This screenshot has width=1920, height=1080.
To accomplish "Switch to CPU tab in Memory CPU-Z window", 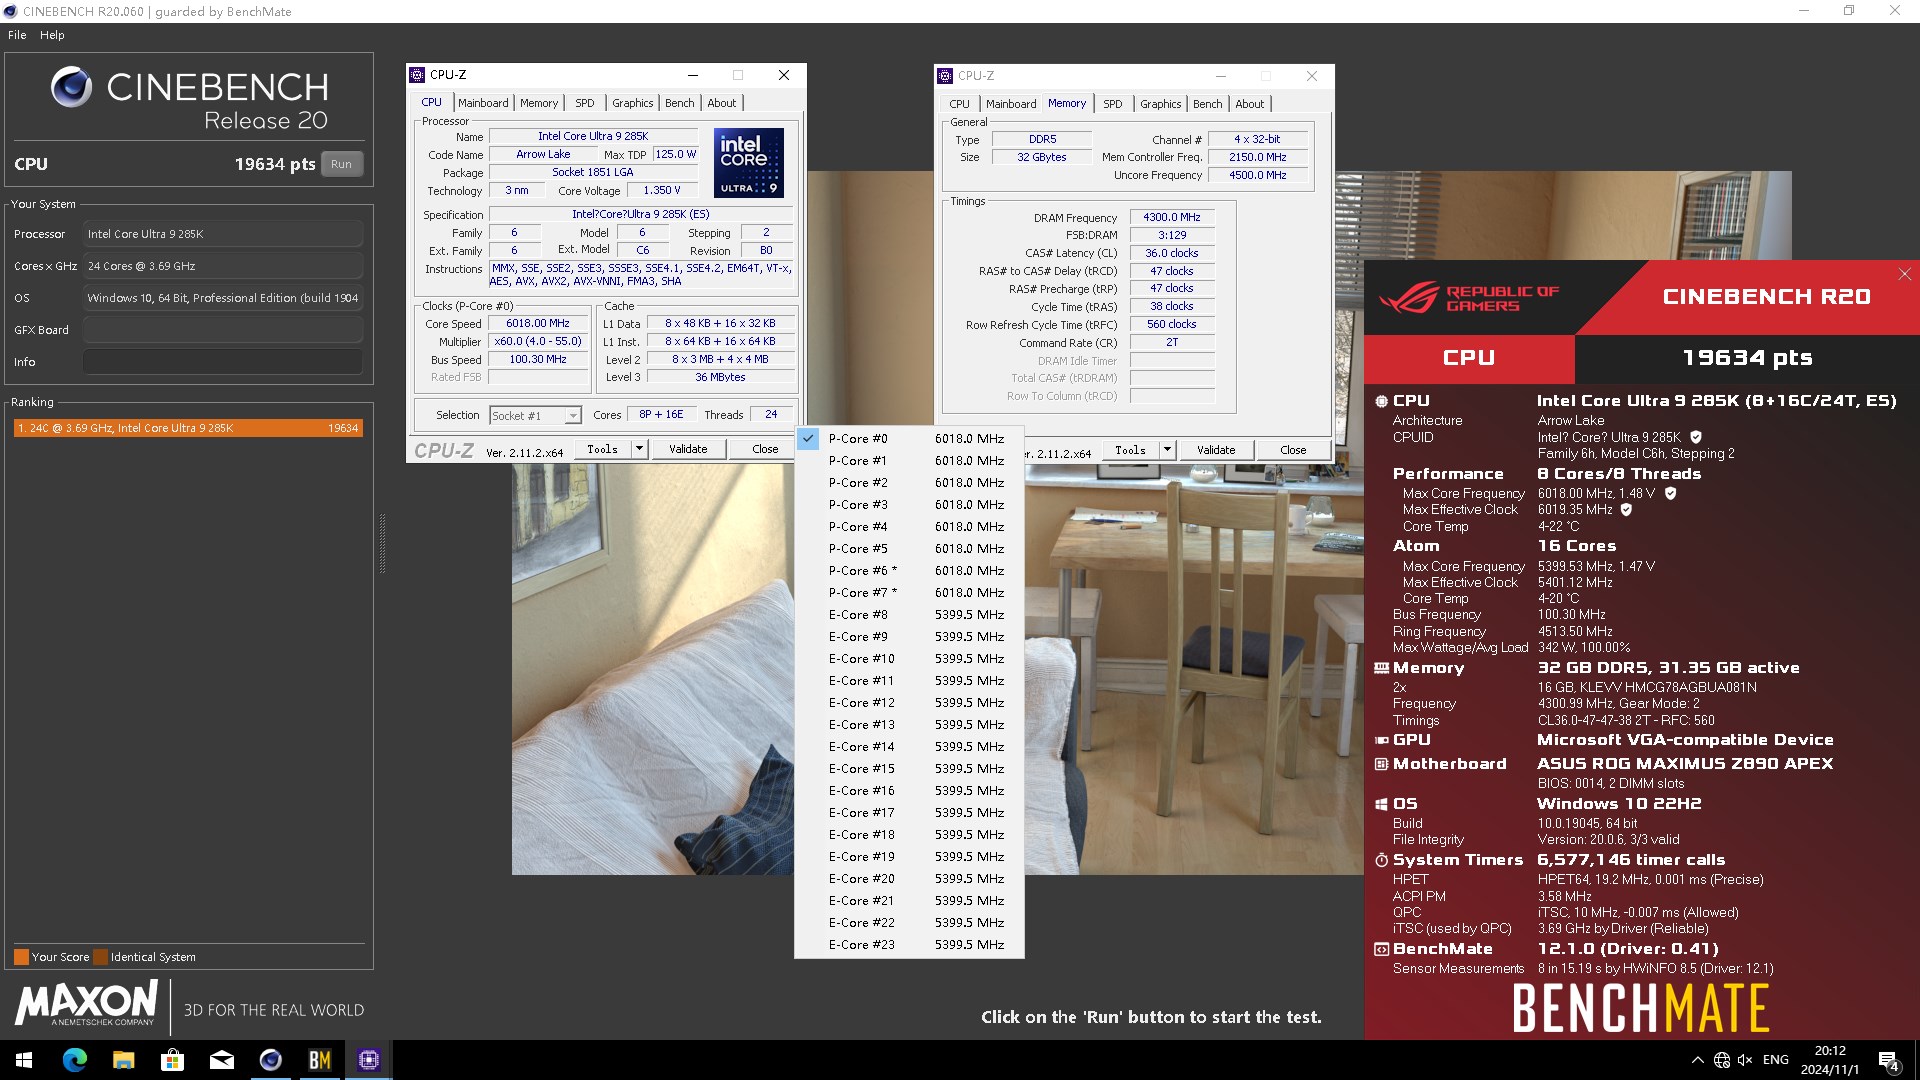I will coord(960,104).
